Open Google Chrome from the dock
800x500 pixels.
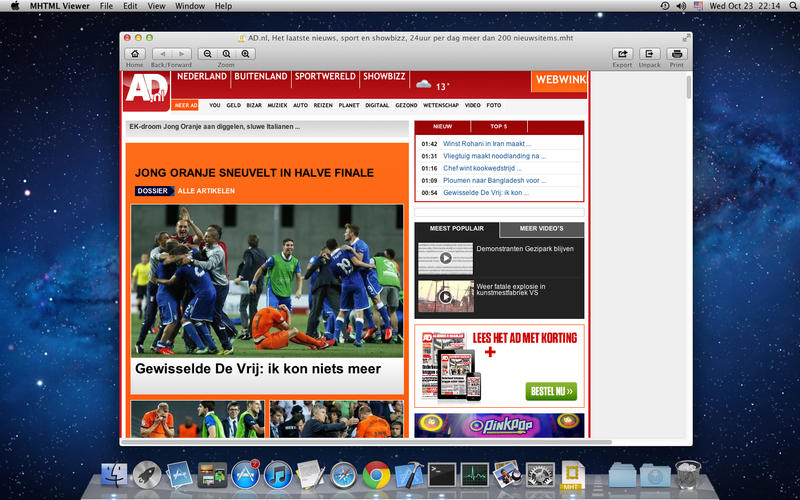coord(376,475)
